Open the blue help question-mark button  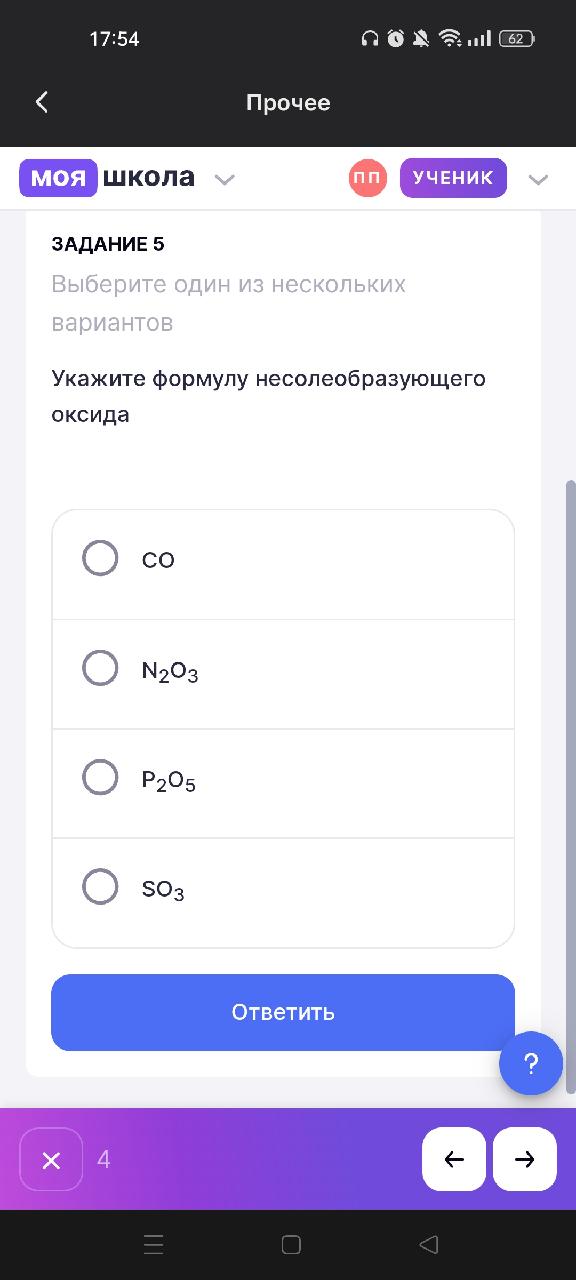(531, 1063)
